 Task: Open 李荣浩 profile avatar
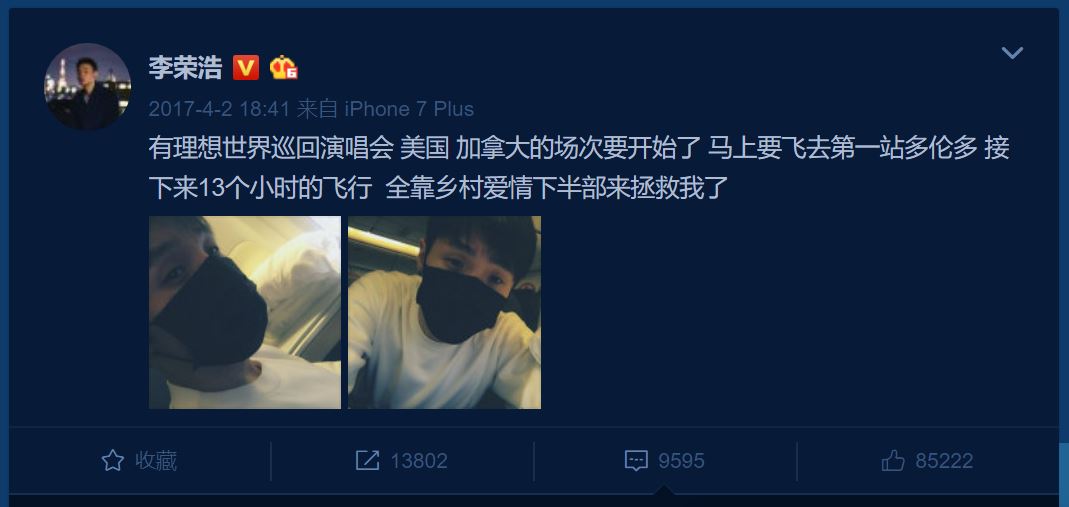[87, 87]
